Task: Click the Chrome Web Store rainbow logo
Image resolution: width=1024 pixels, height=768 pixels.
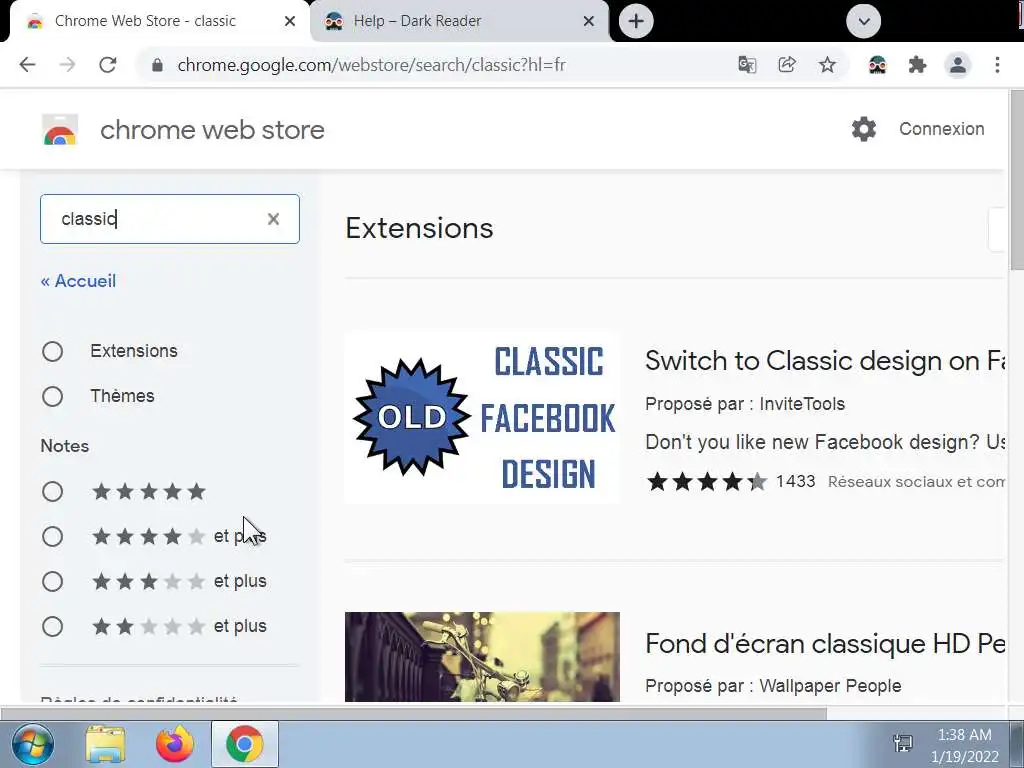Action: [59, 129]
